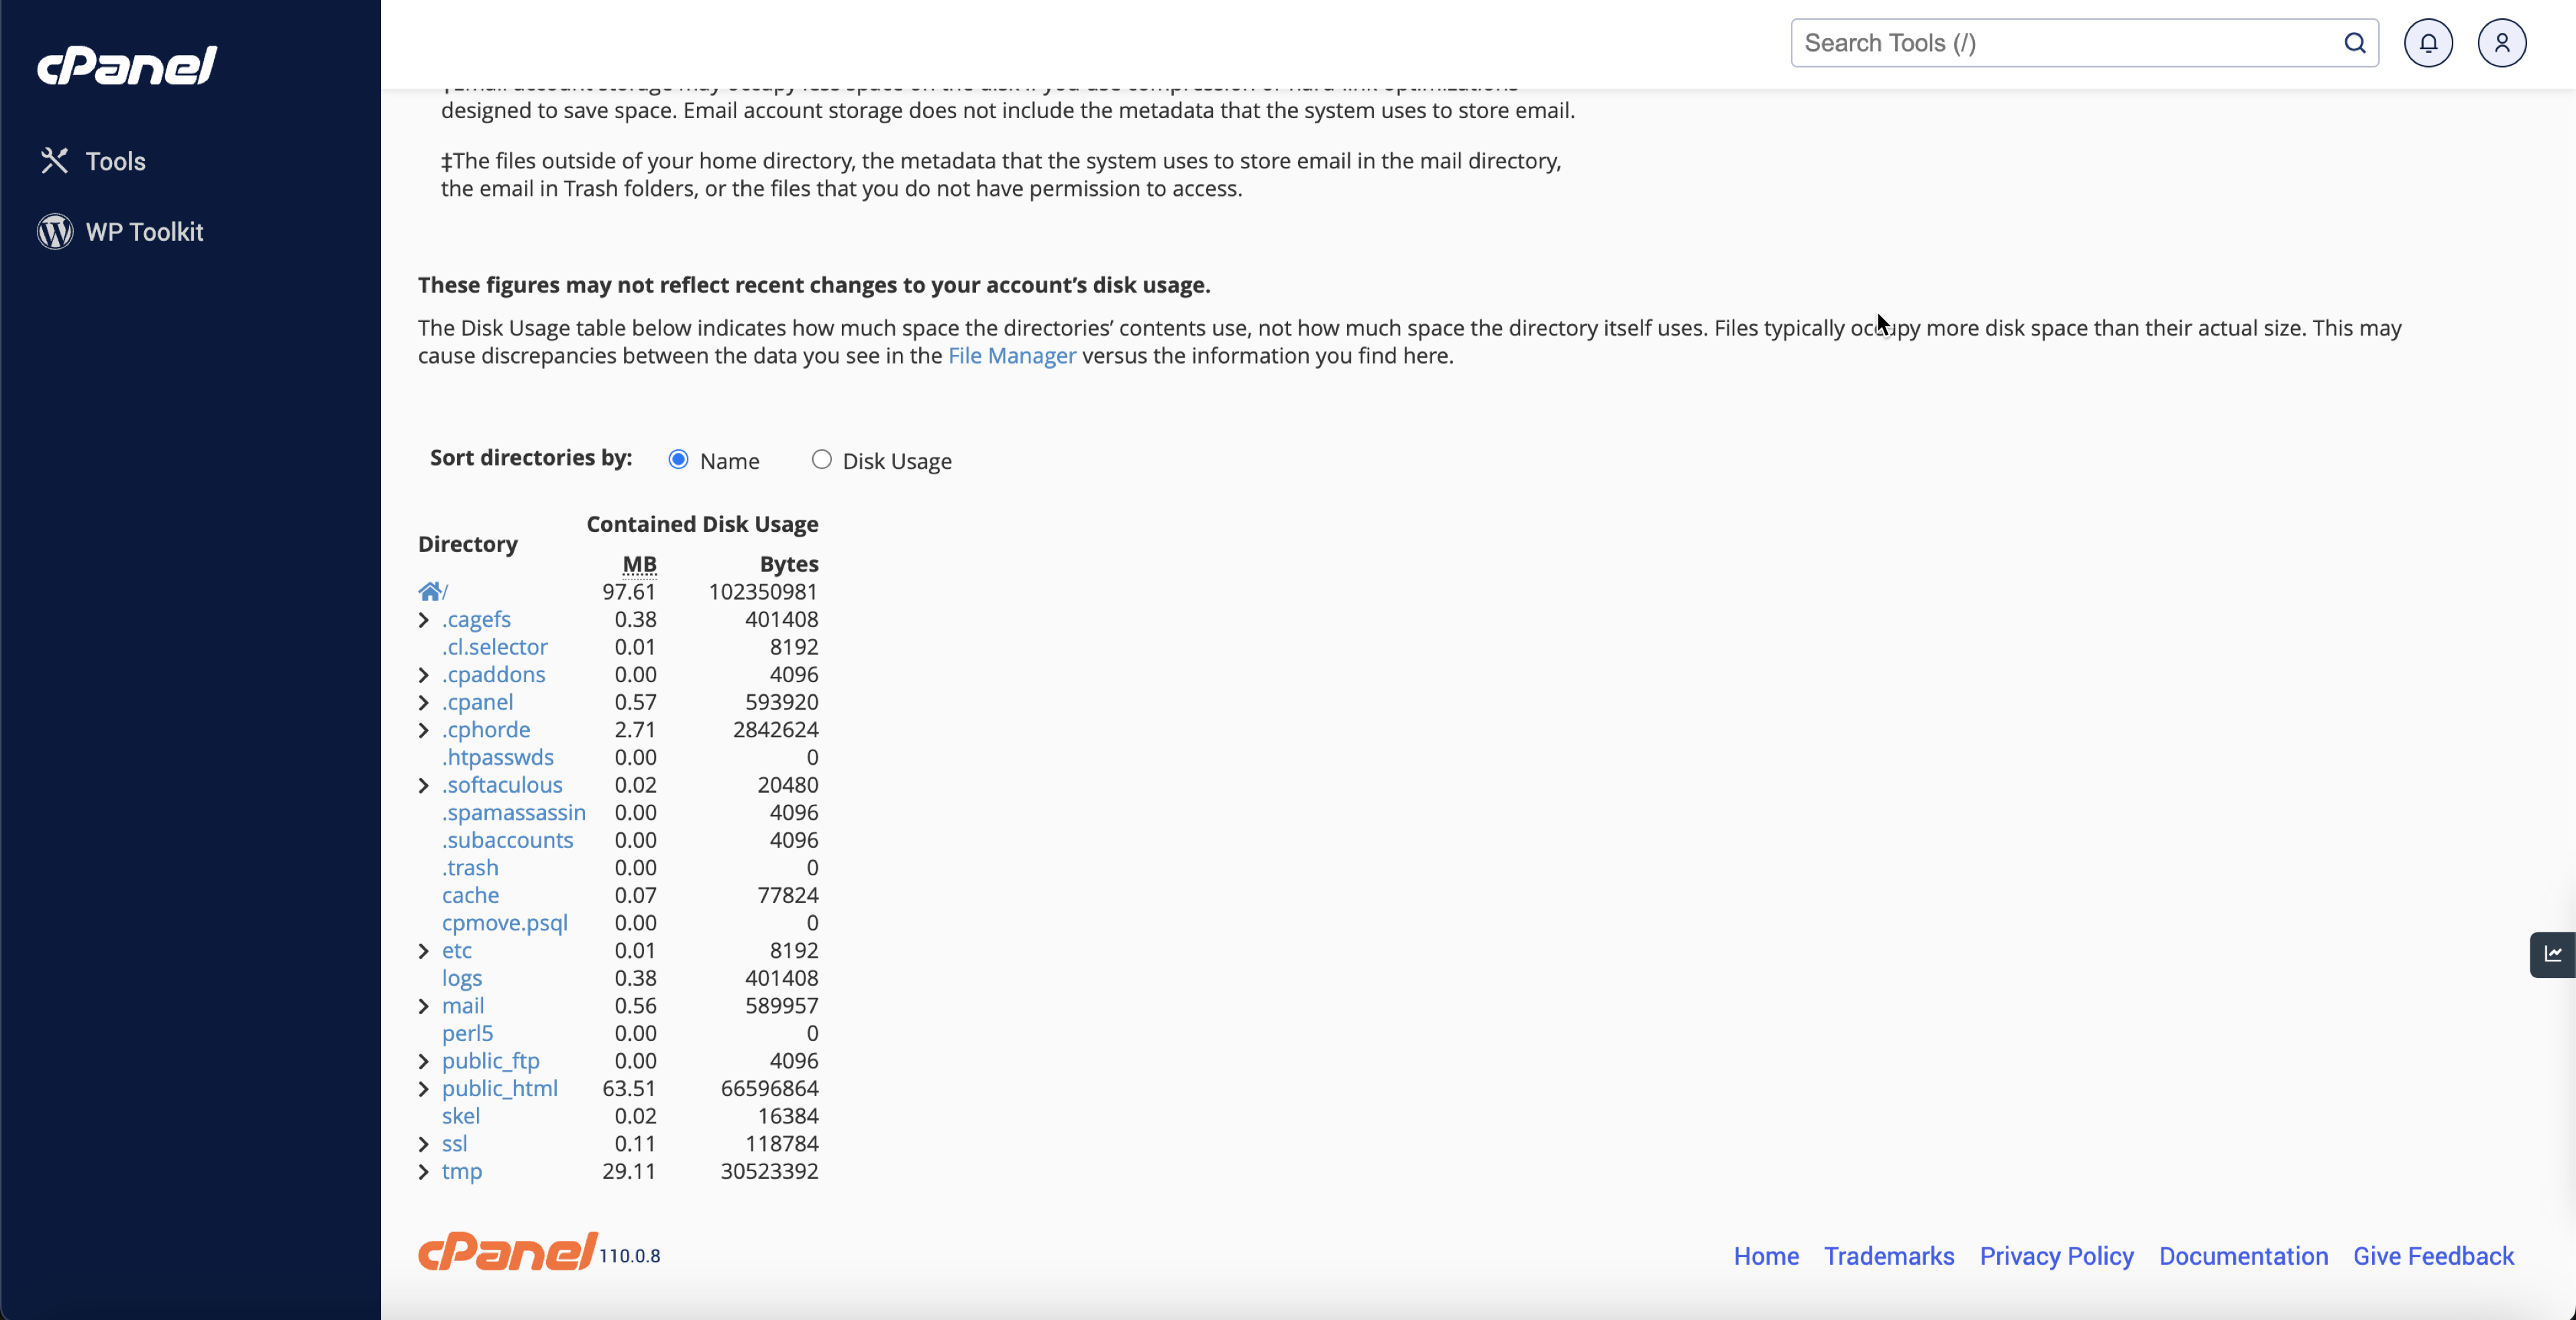Open the cache directory link
The height and width of the screenshot is (1320, 2576).
pyautogui.click(x=471, y=895)
